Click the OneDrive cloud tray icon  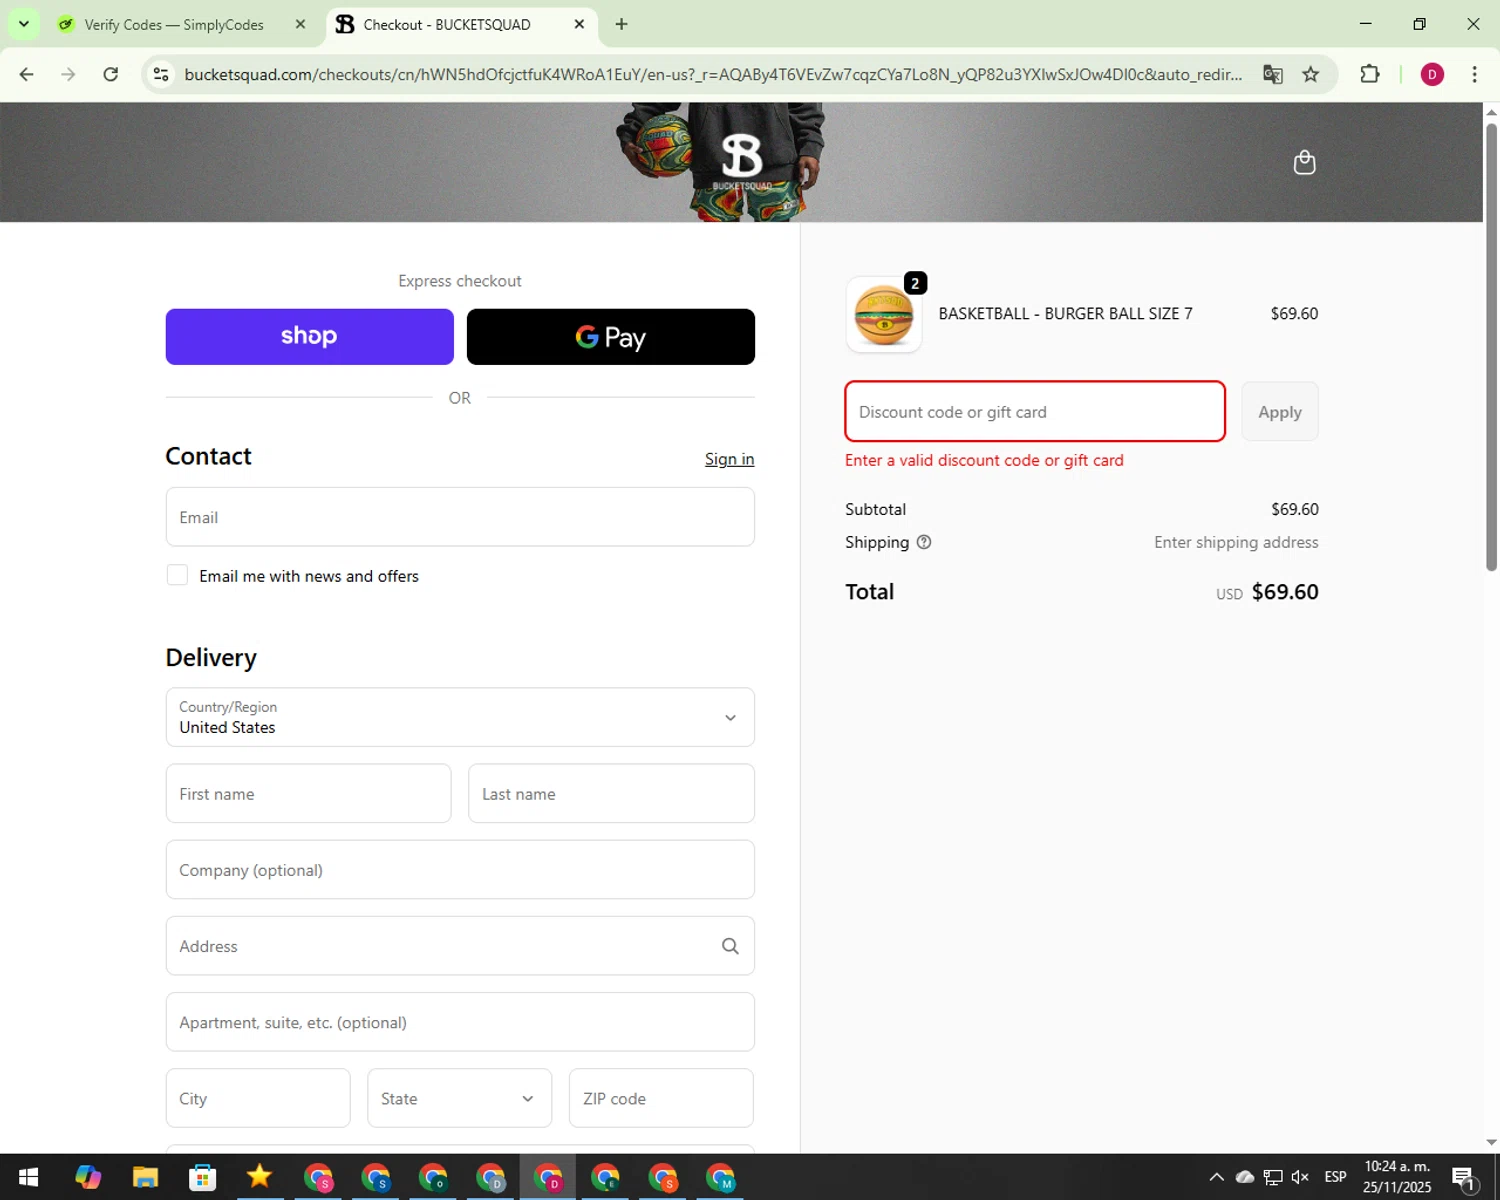pyautogui.click(x=1245, y=1177)
